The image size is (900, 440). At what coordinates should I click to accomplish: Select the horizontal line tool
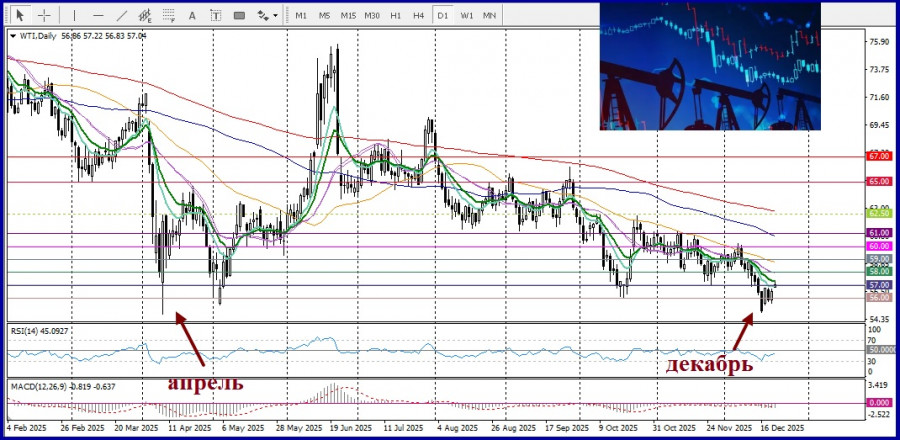97,15
